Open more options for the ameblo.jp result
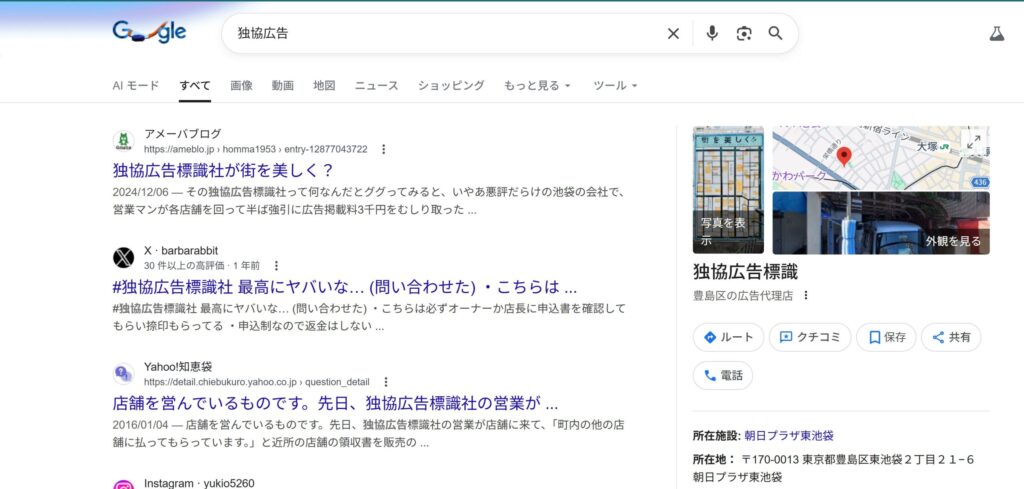 click(x=383, y=150)
